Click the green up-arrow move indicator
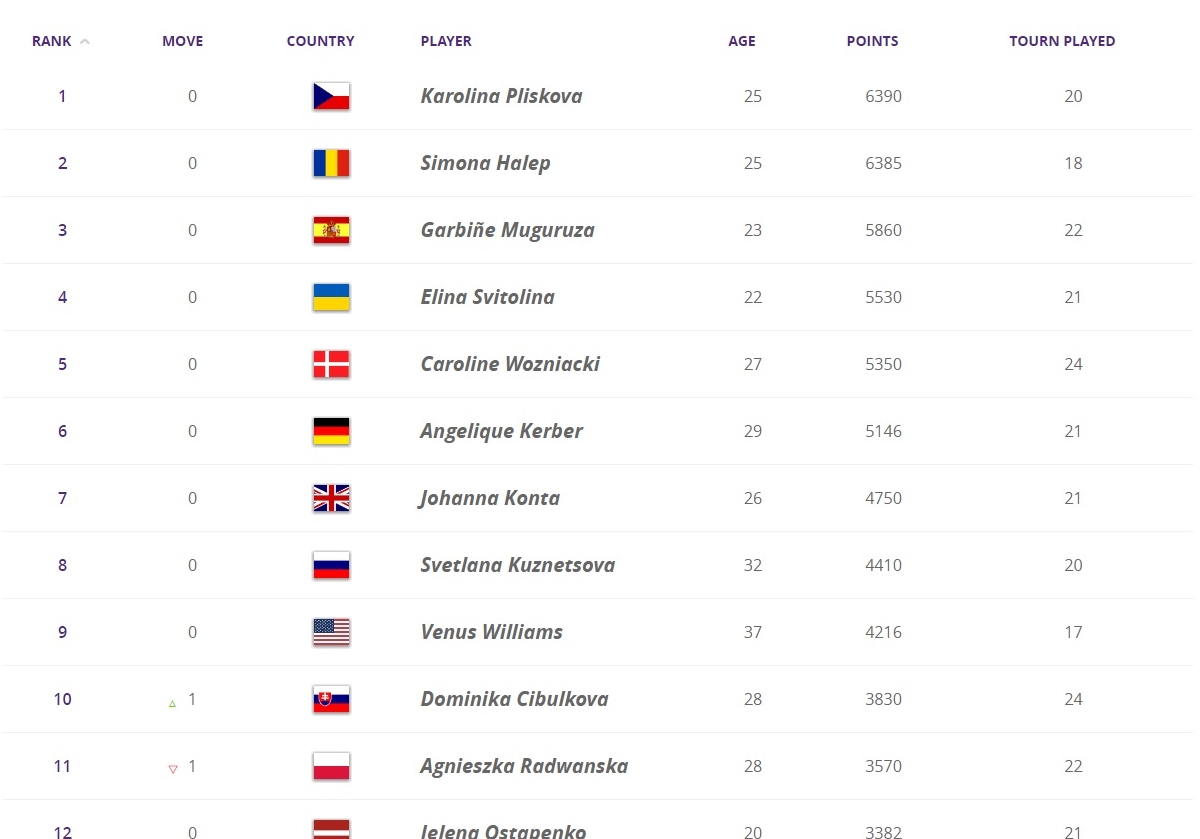The width and height of the screenshot is (1200, 839). click(x=172, y=704)
